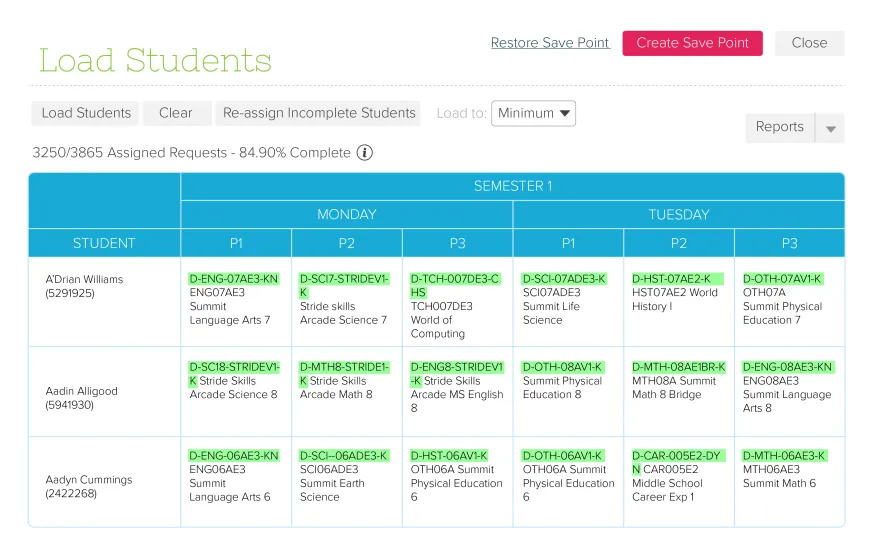Click Re-assign Incomplete Students button
This screenshot has height=558, width=880.
(x=319, y=113)
